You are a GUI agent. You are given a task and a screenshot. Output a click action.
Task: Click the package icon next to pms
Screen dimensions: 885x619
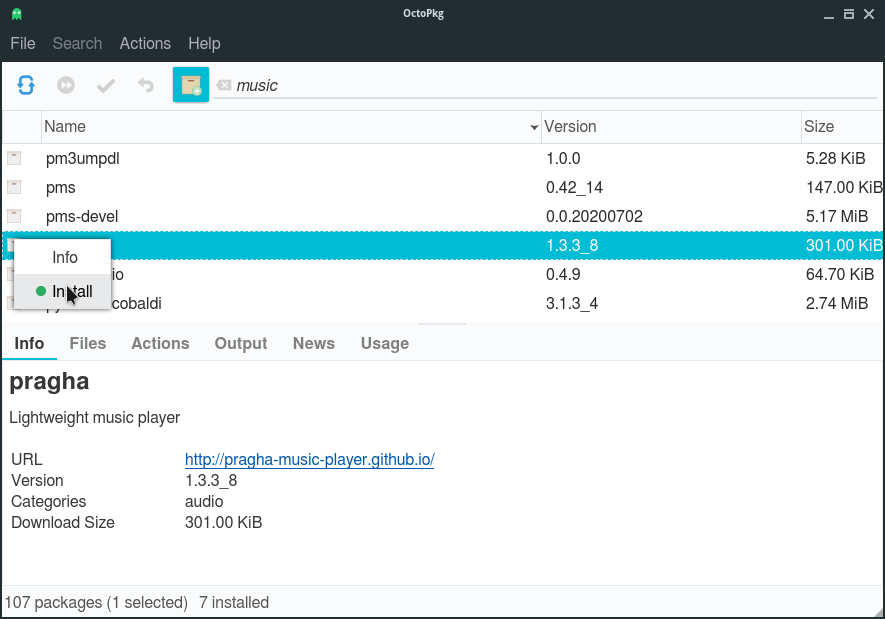tap(14, 187)
